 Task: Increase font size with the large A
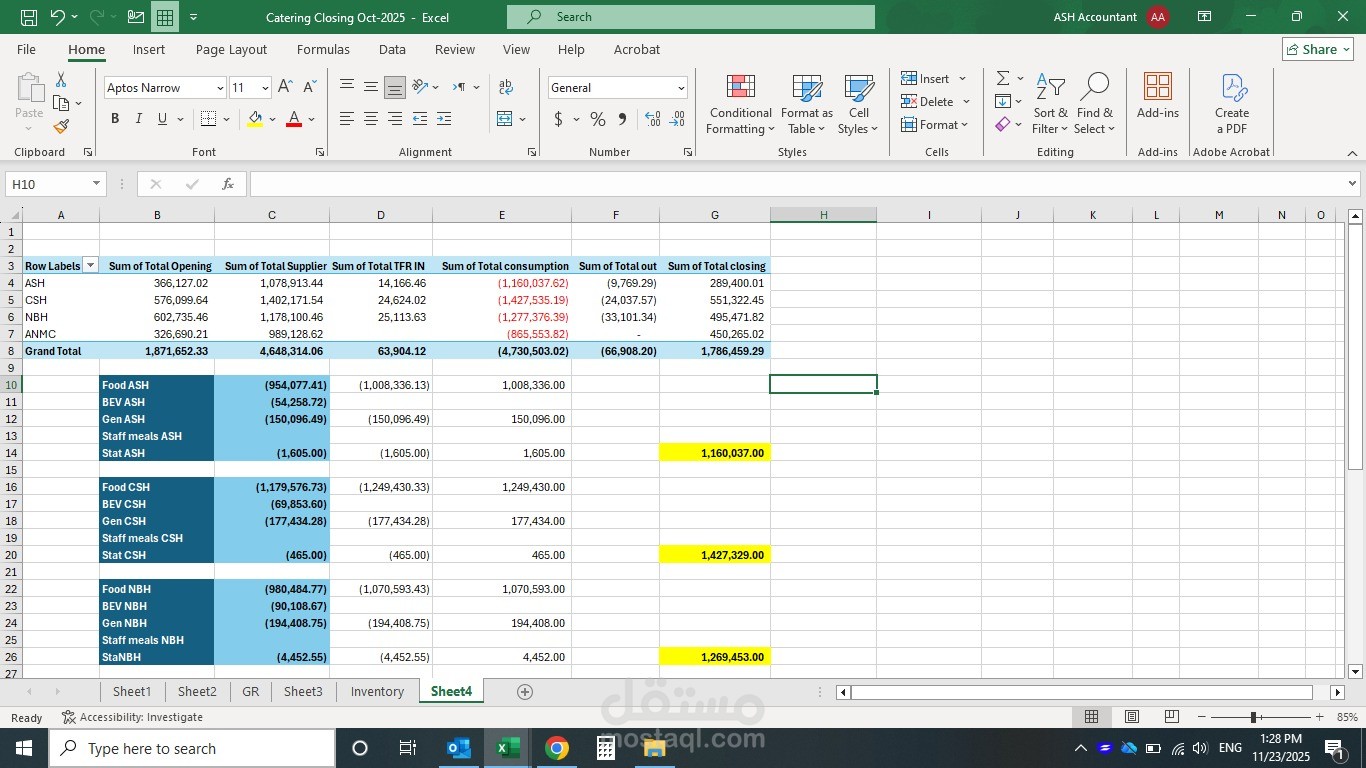point(285,87)
